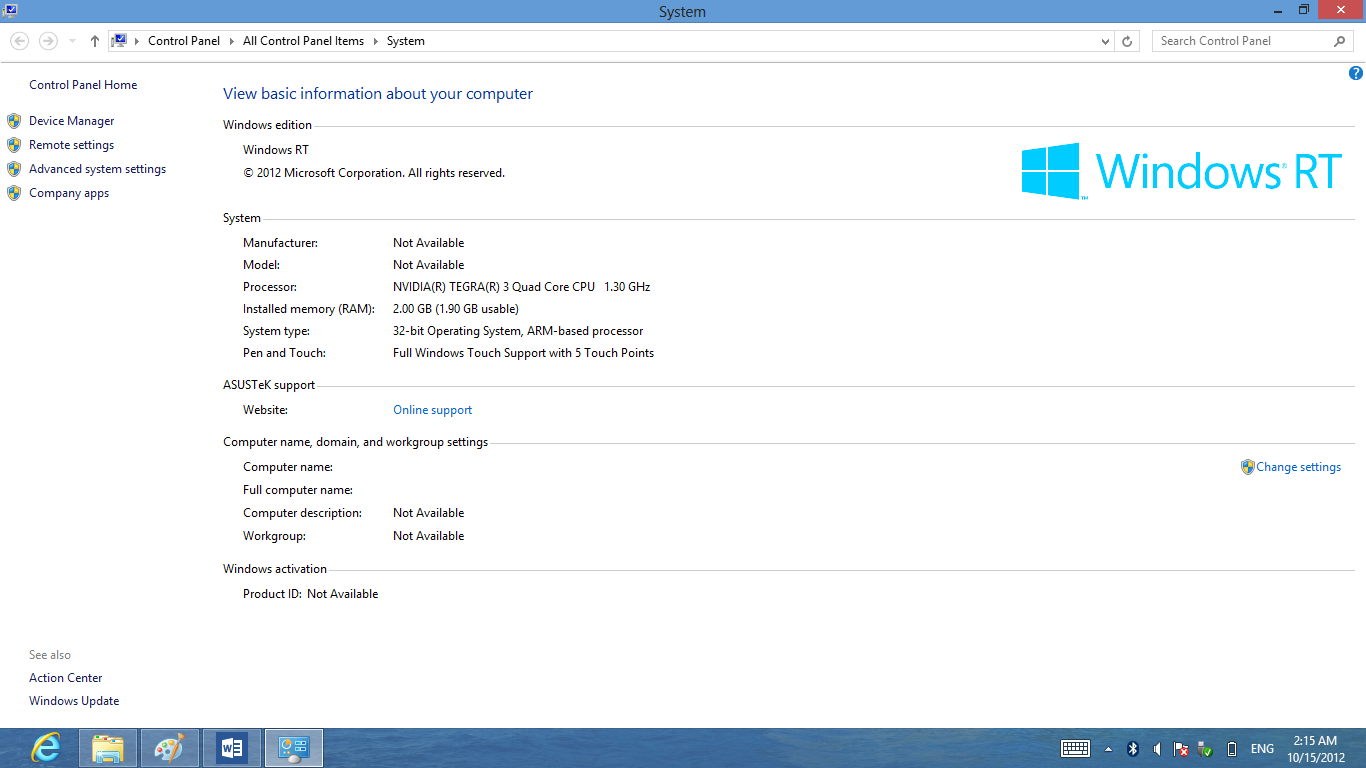Click the Forward navigation arrow

point(47,41)
